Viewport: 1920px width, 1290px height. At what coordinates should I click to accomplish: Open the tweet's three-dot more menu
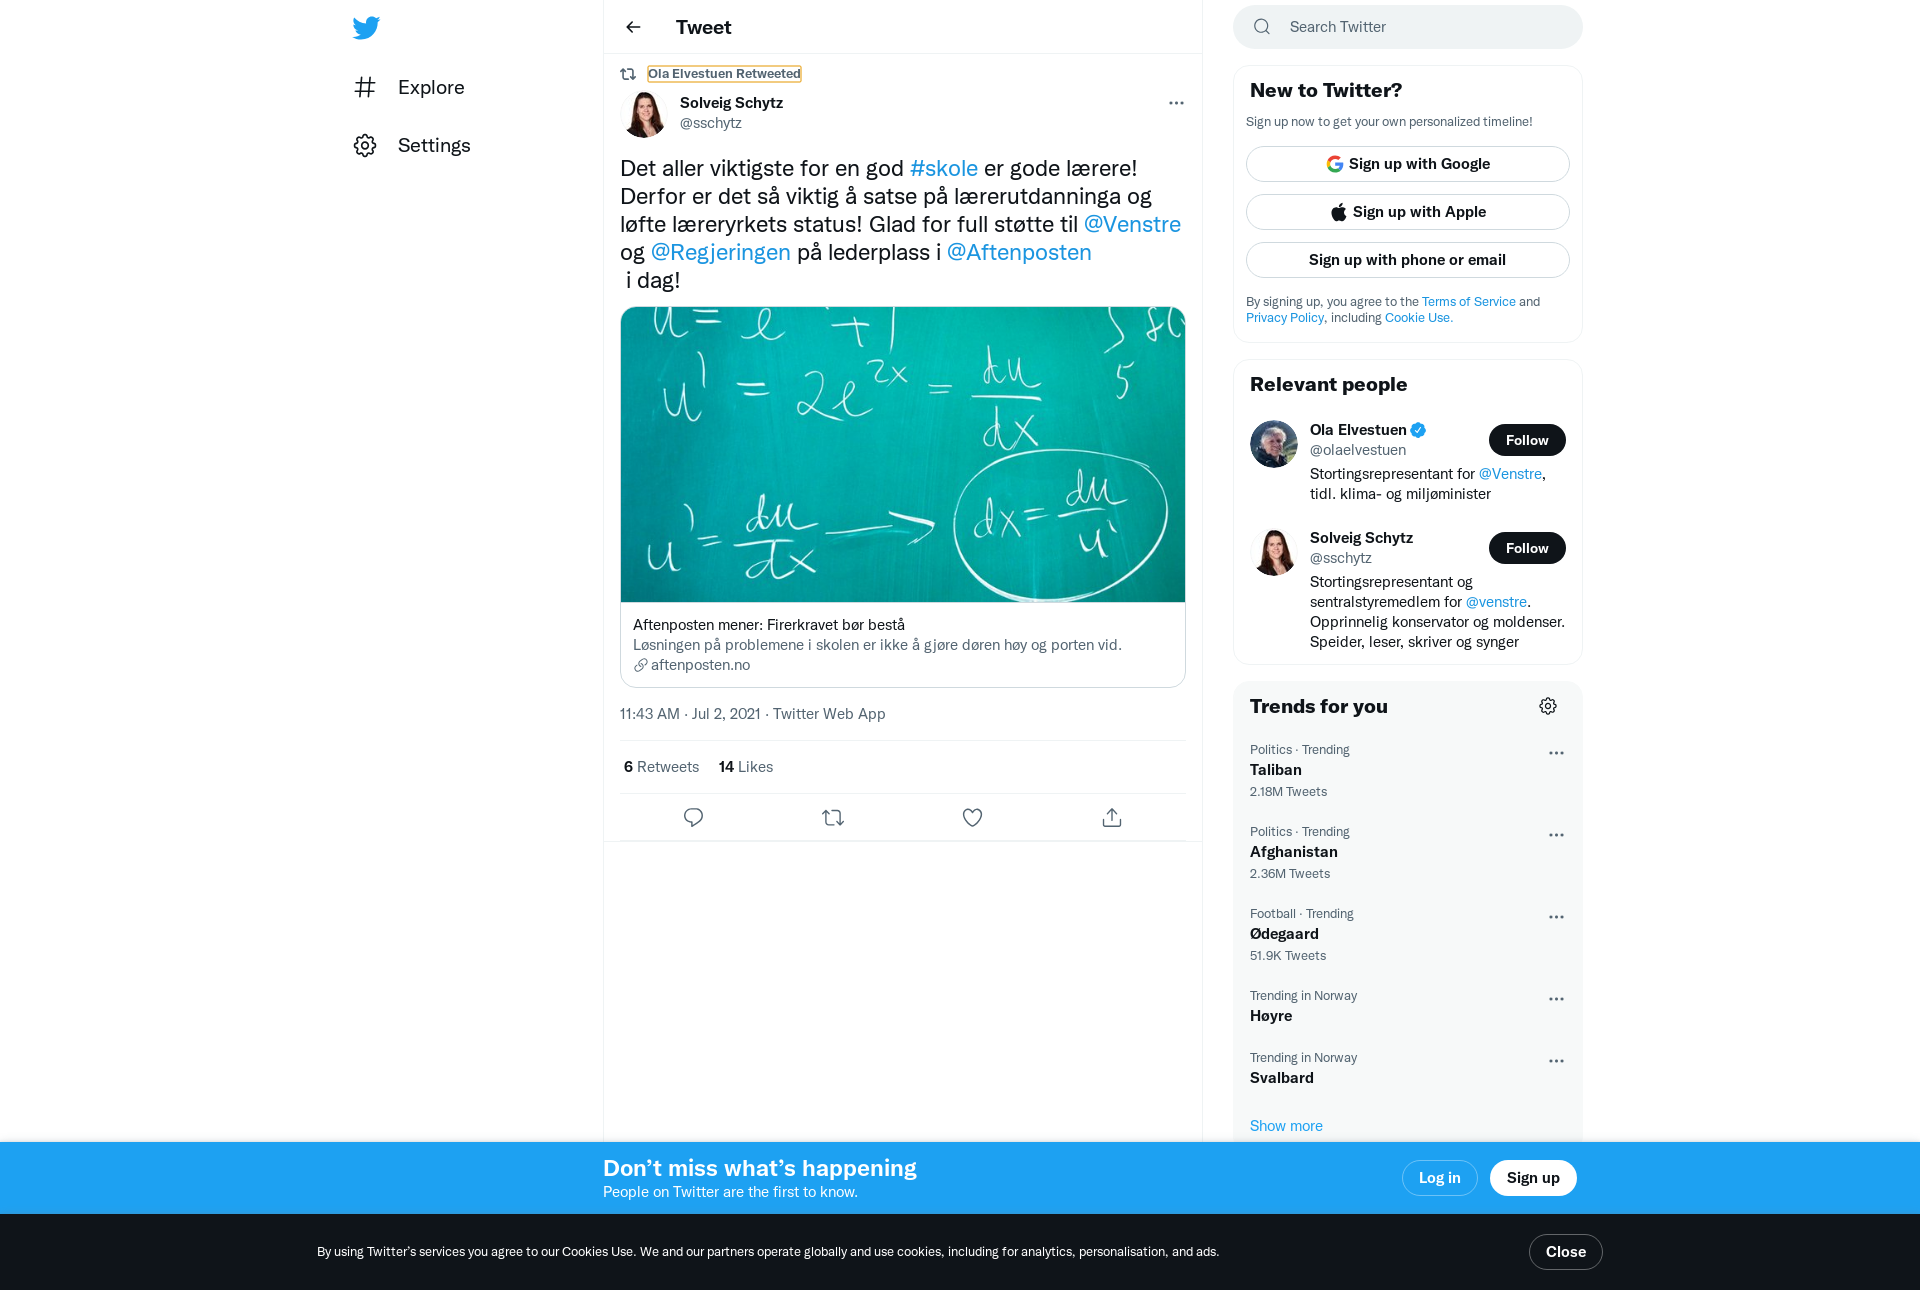1176,103
